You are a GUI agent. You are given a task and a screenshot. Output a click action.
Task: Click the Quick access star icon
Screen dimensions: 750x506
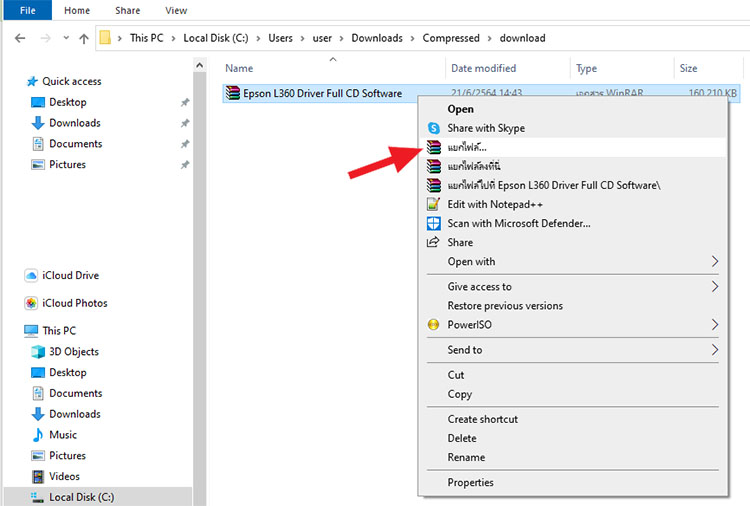pos(32,81)
